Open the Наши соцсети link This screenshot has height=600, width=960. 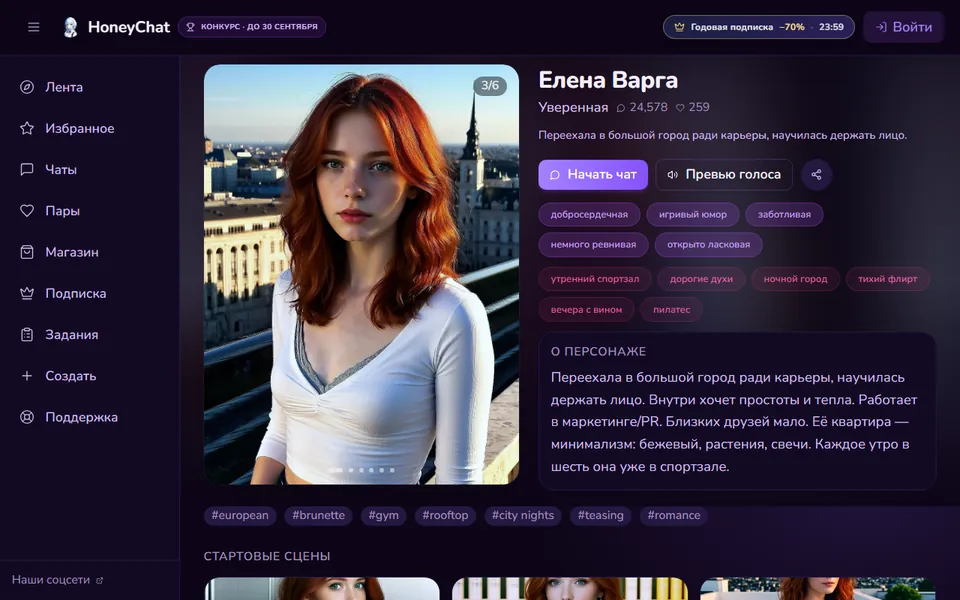[x=58, y=580]
